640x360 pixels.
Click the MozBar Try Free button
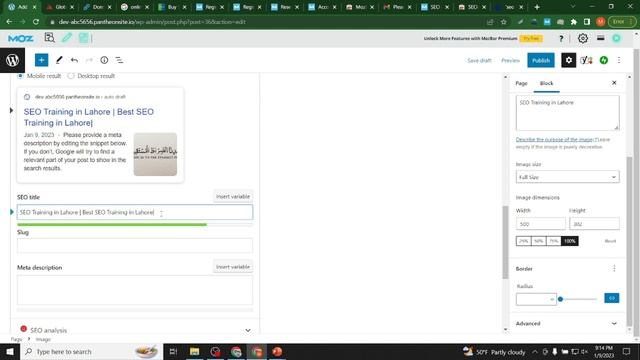click(x=531, y=38)
